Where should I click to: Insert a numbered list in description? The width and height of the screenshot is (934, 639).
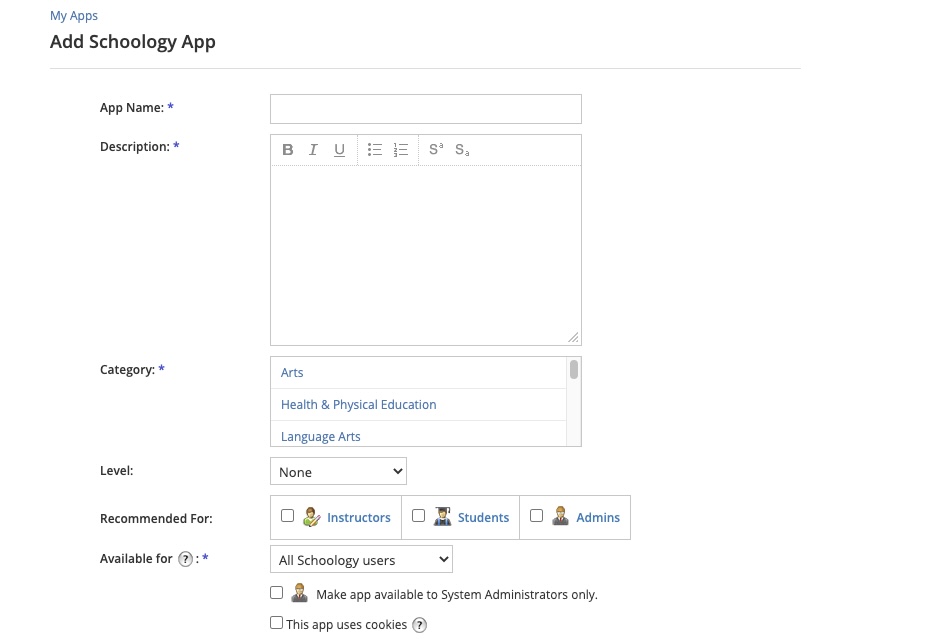pos(401,149)
